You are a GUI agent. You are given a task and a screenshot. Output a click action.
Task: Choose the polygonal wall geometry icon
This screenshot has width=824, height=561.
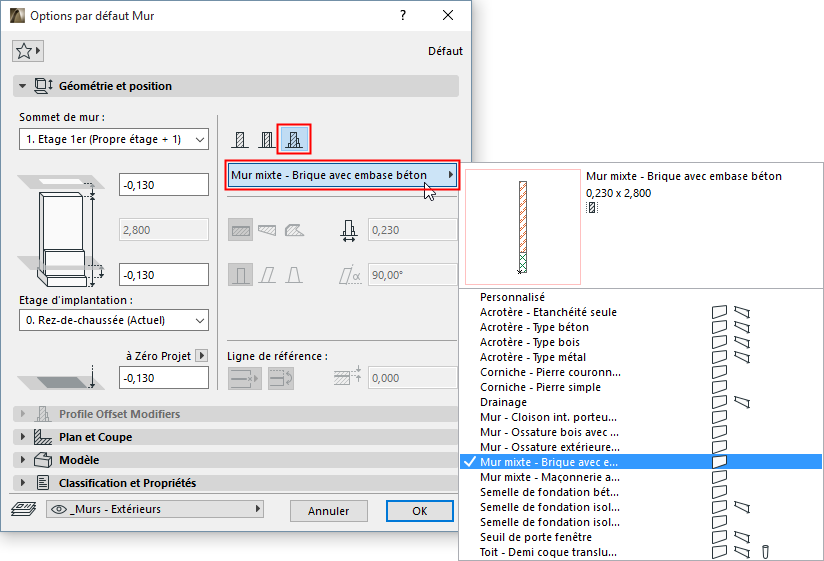[294, 230]
